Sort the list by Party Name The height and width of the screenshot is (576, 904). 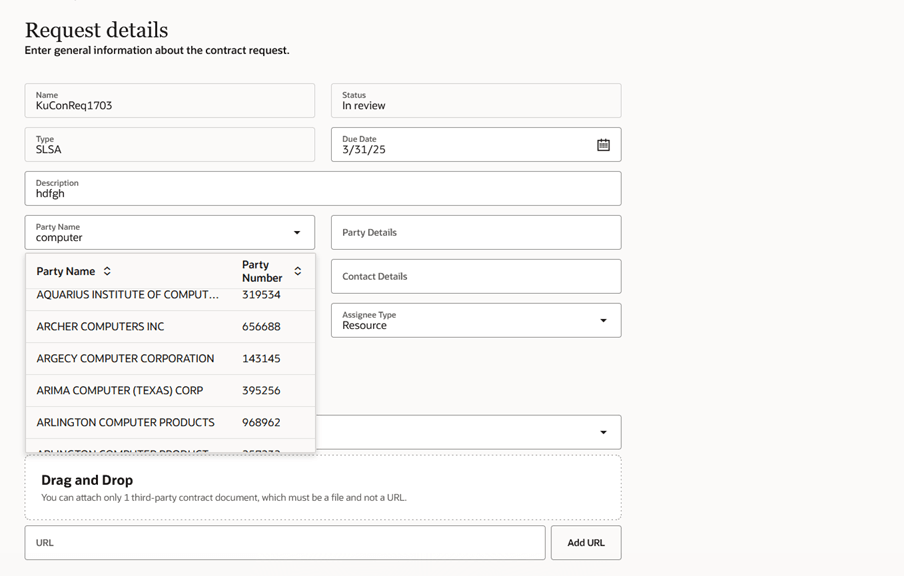coord(107,271)
